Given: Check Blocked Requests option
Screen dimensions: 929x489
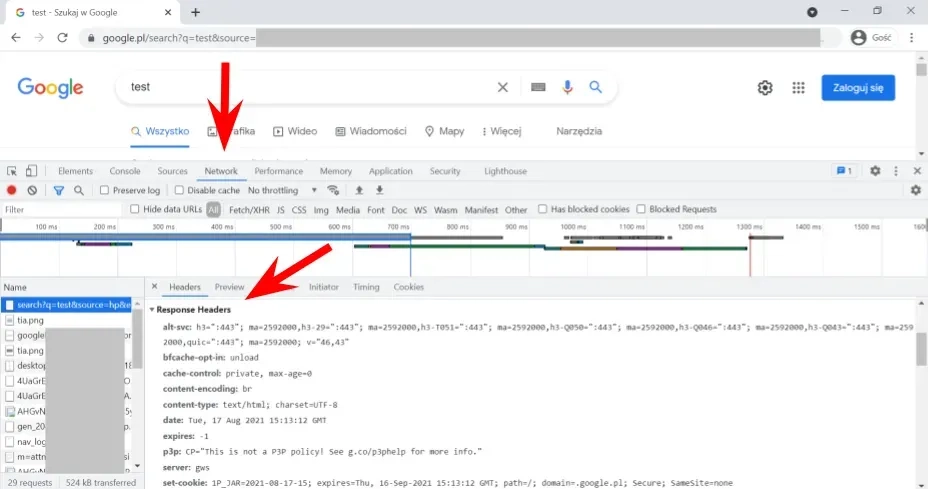Looking at the screenshot, I should pos(640,209).
